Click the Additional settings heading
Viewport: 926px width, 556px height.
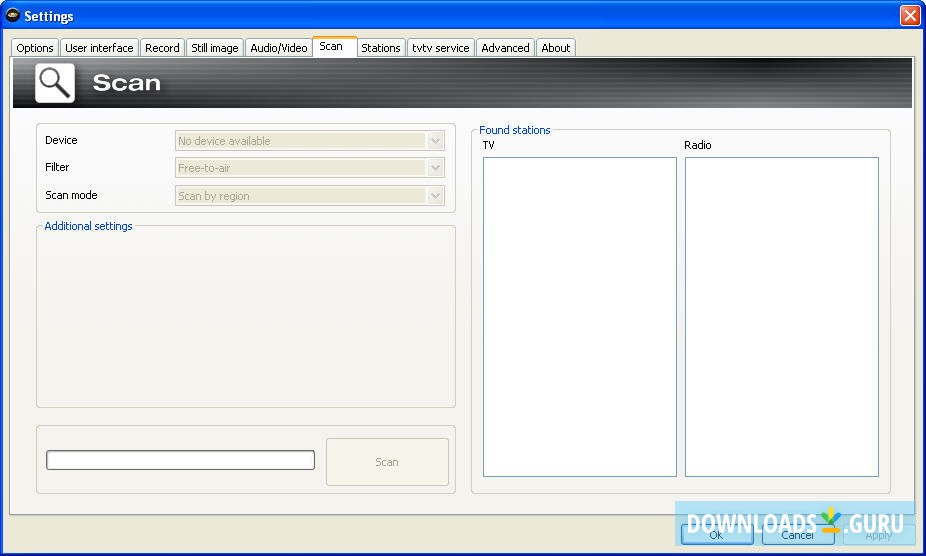[x=89, y=226]
